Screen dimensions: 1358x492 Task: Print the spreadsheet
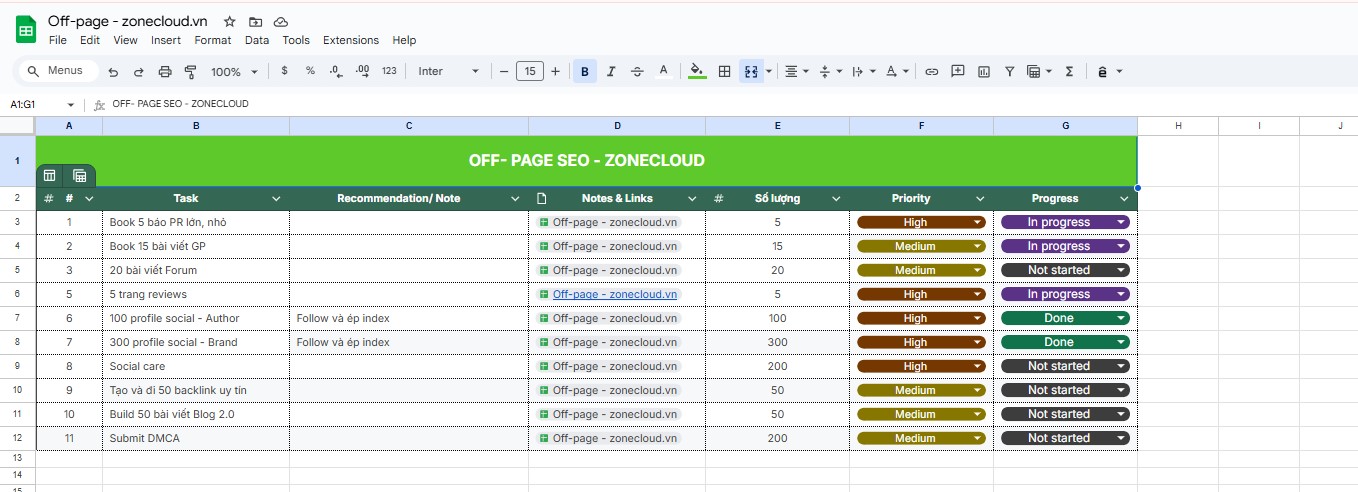(165, 71)
